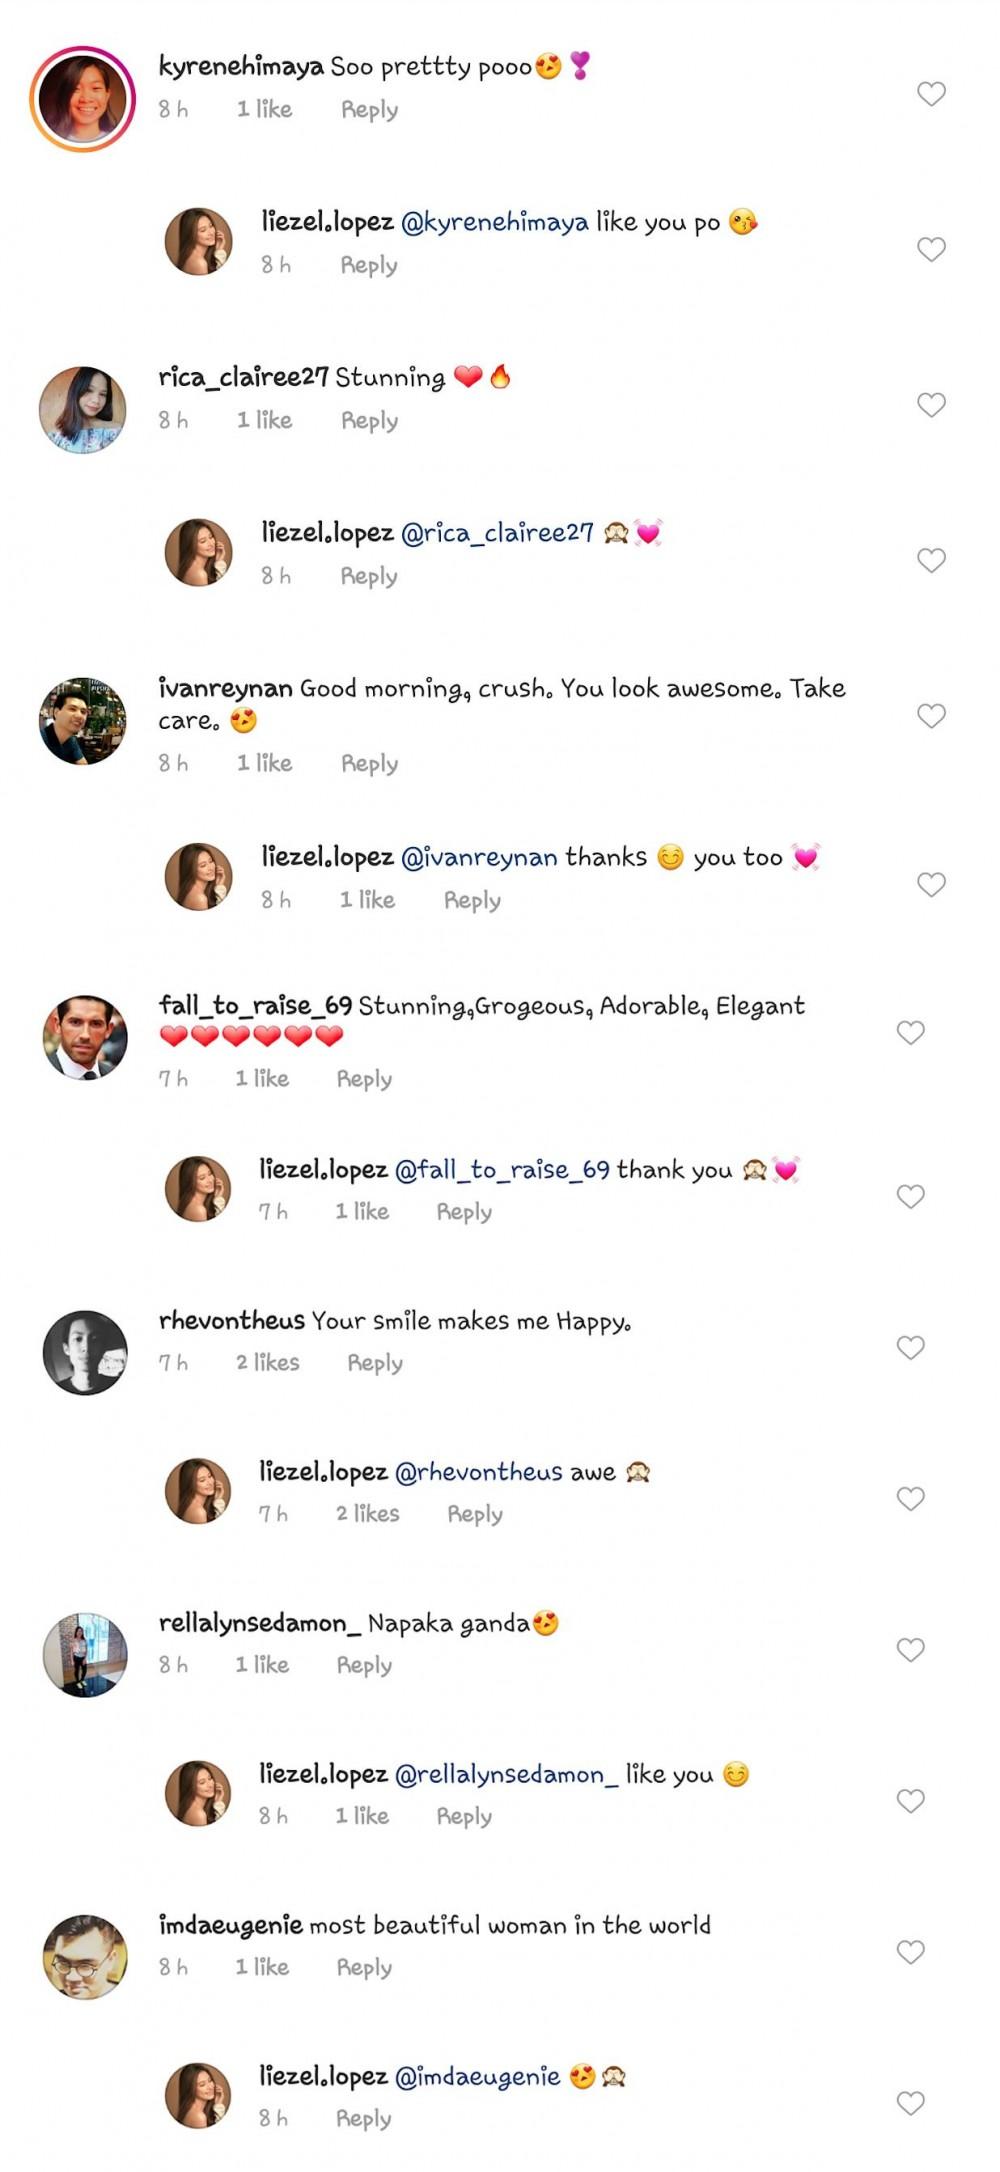View kyrenehimaya's story from profile picture
Image resolution: width=1000 pixels, height=2172 pixels.
click(83, 98)
